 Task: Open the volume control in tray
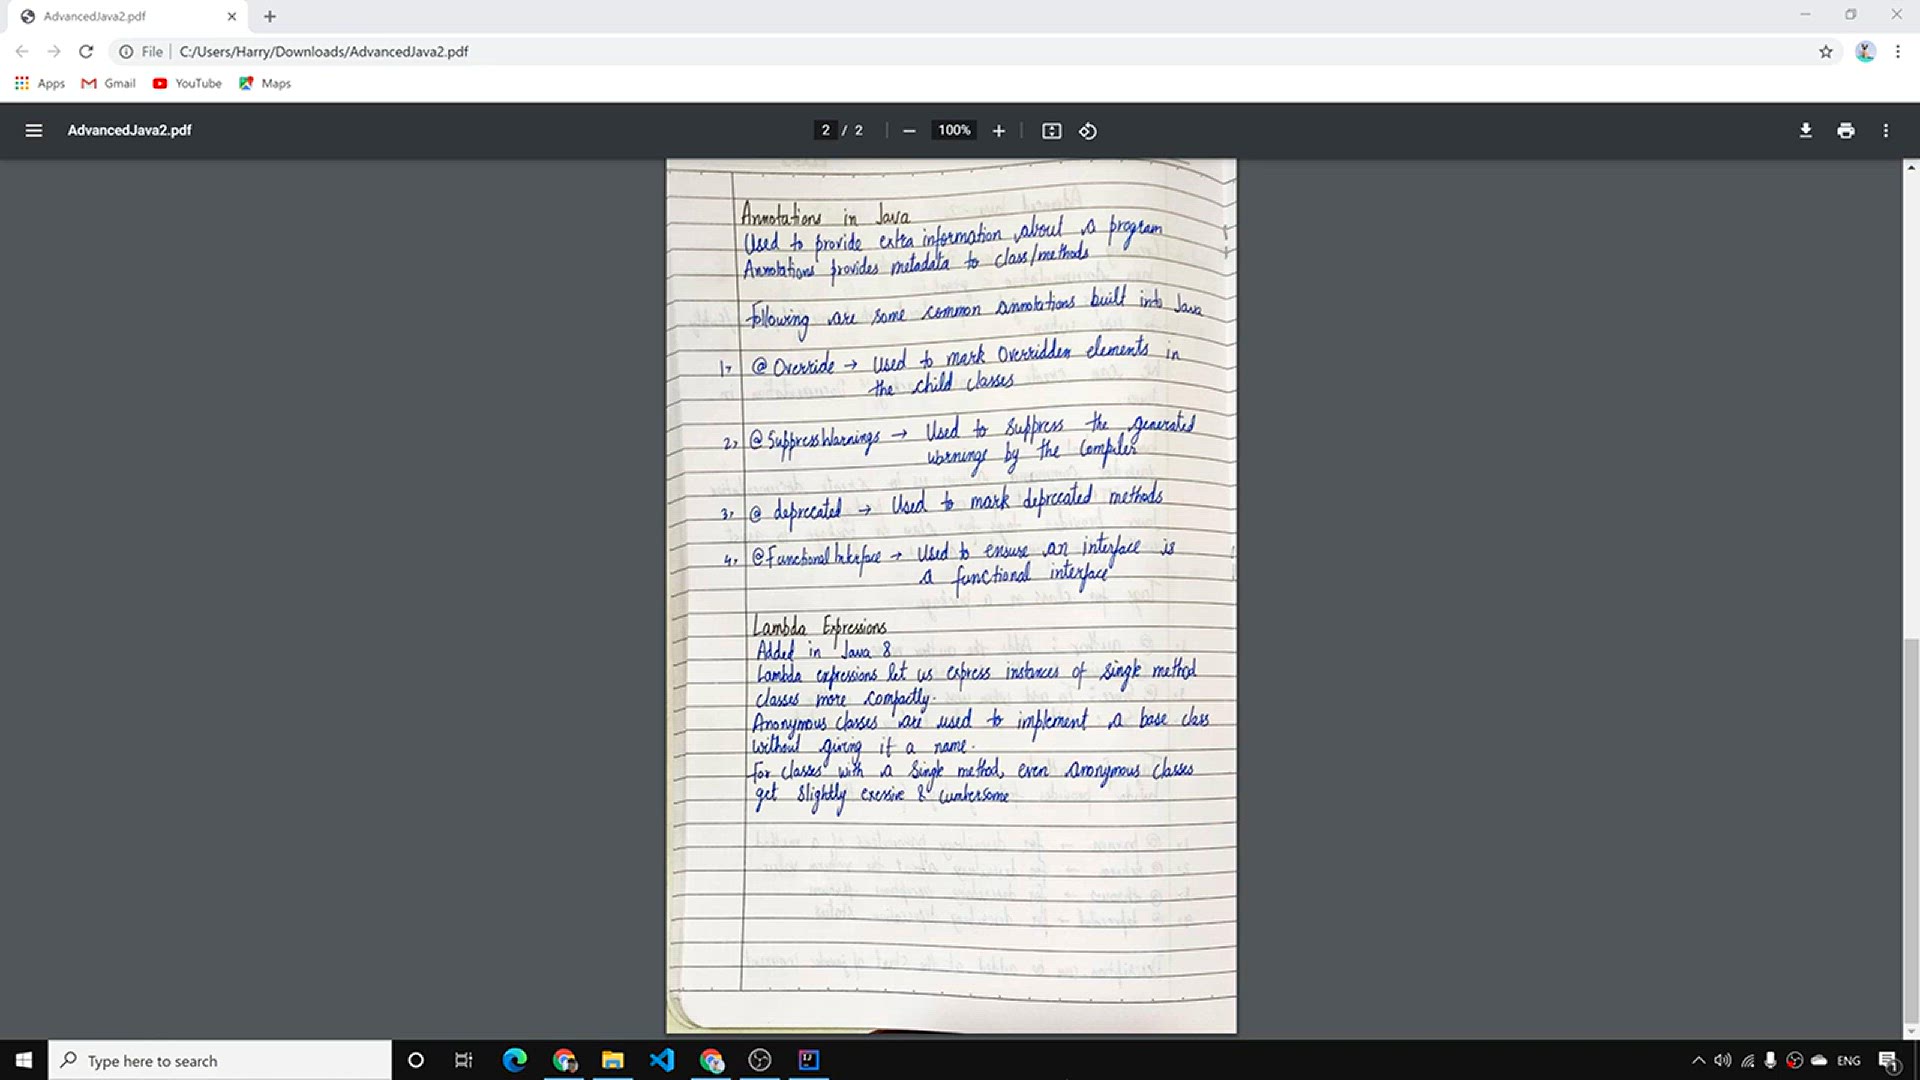(x=1722, y=1060)
